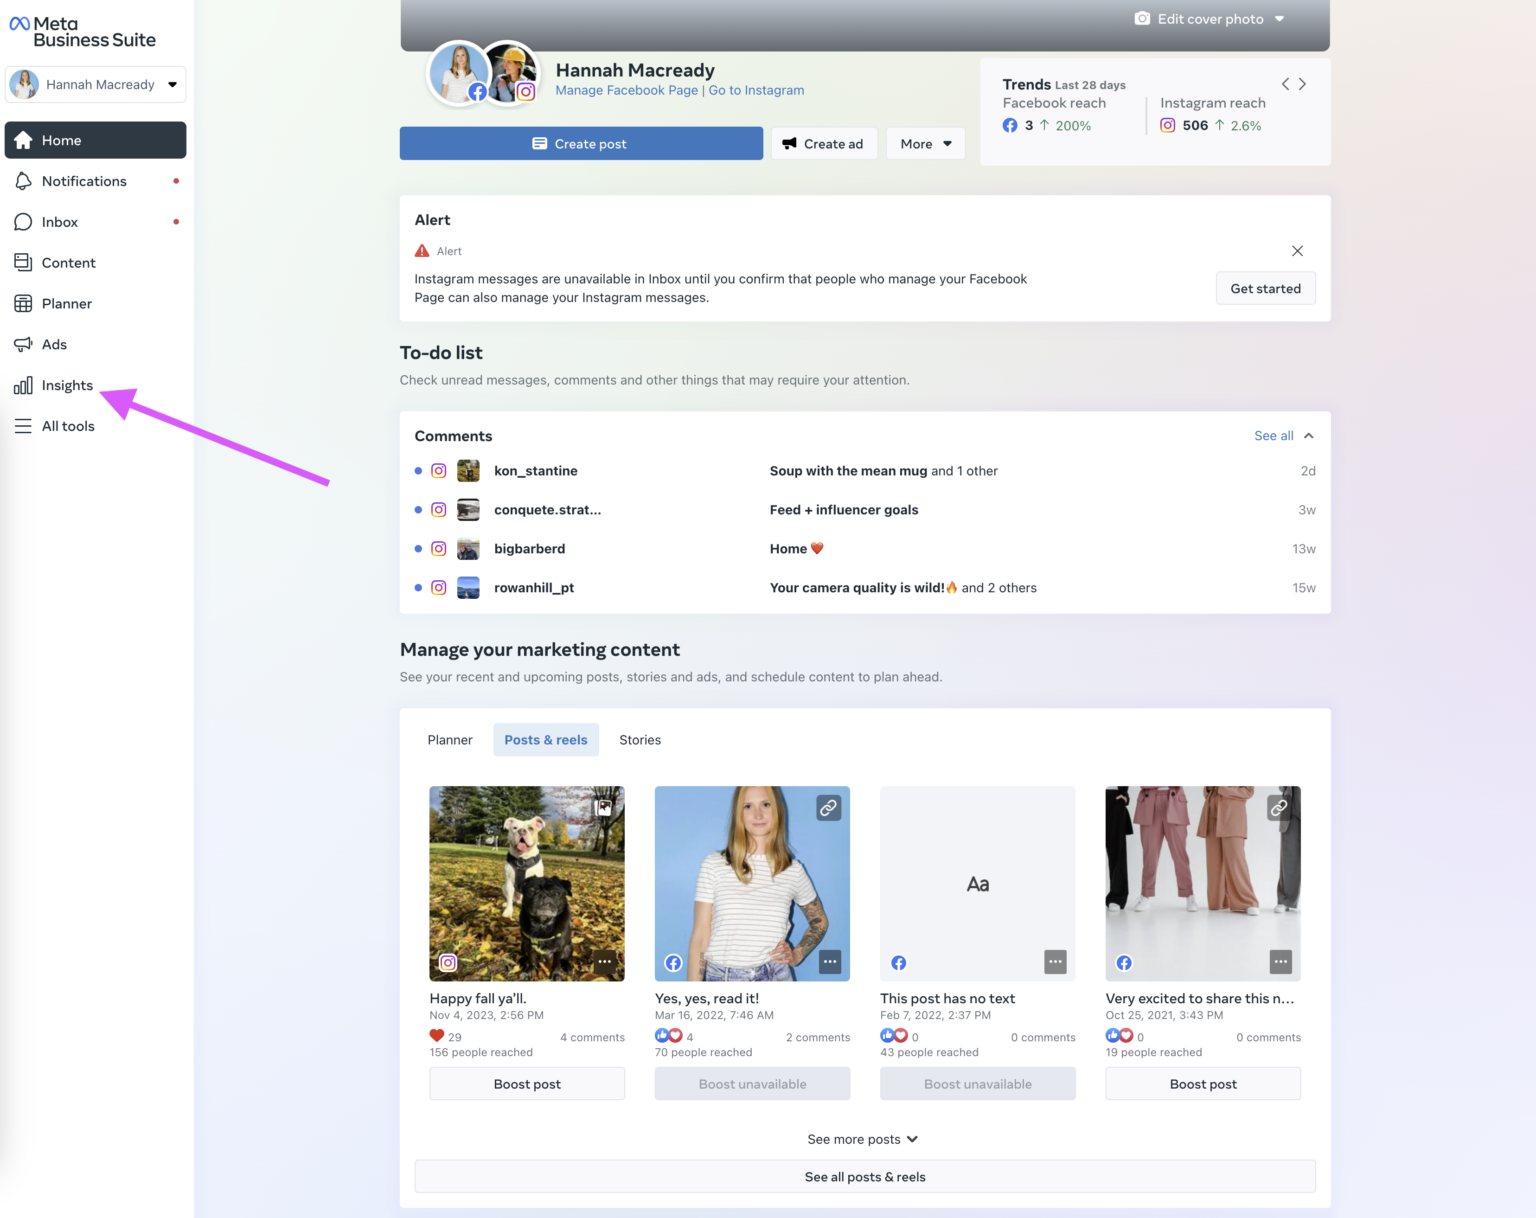Expand See more posts

tap(863, 1139)
